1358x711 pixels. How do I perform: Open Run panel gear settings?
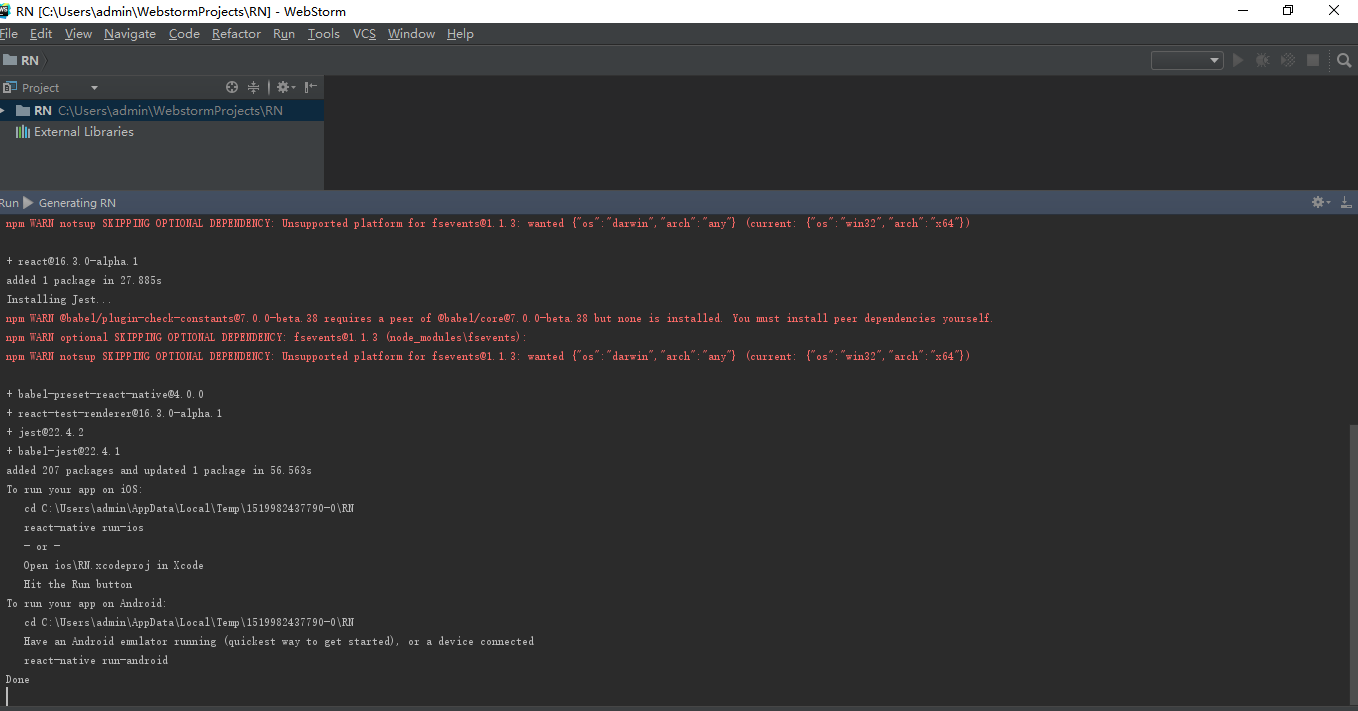tap(1320, 202)
